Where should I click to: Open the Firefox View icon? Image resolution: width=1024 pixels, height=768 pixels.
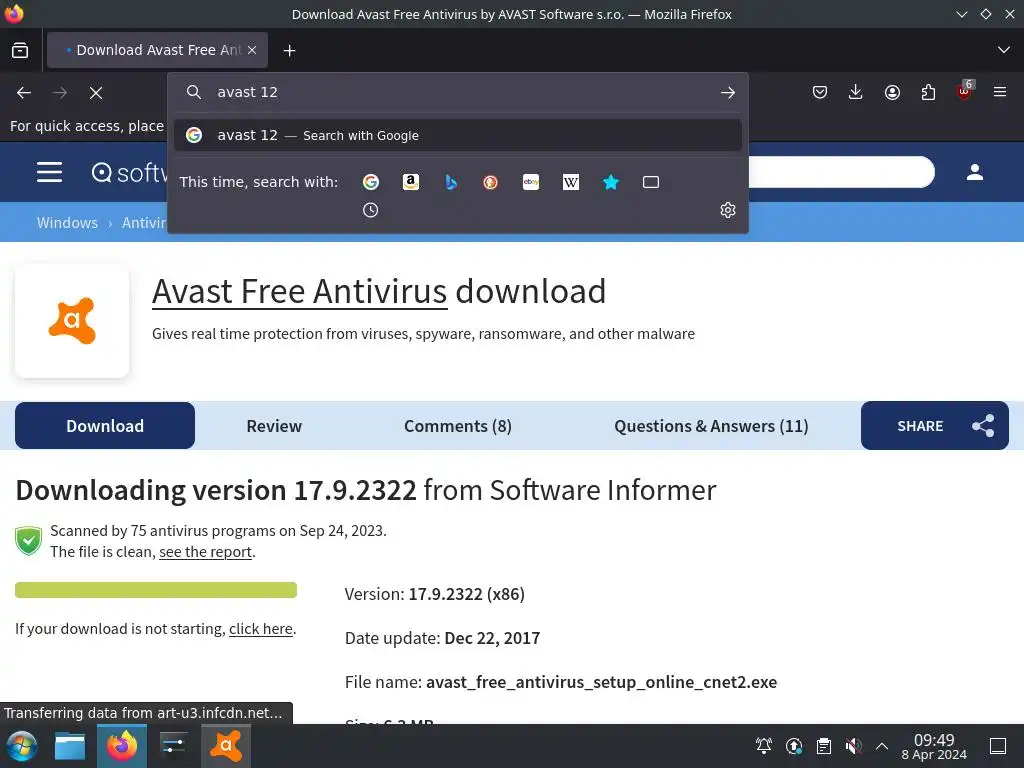coord(20,50)
